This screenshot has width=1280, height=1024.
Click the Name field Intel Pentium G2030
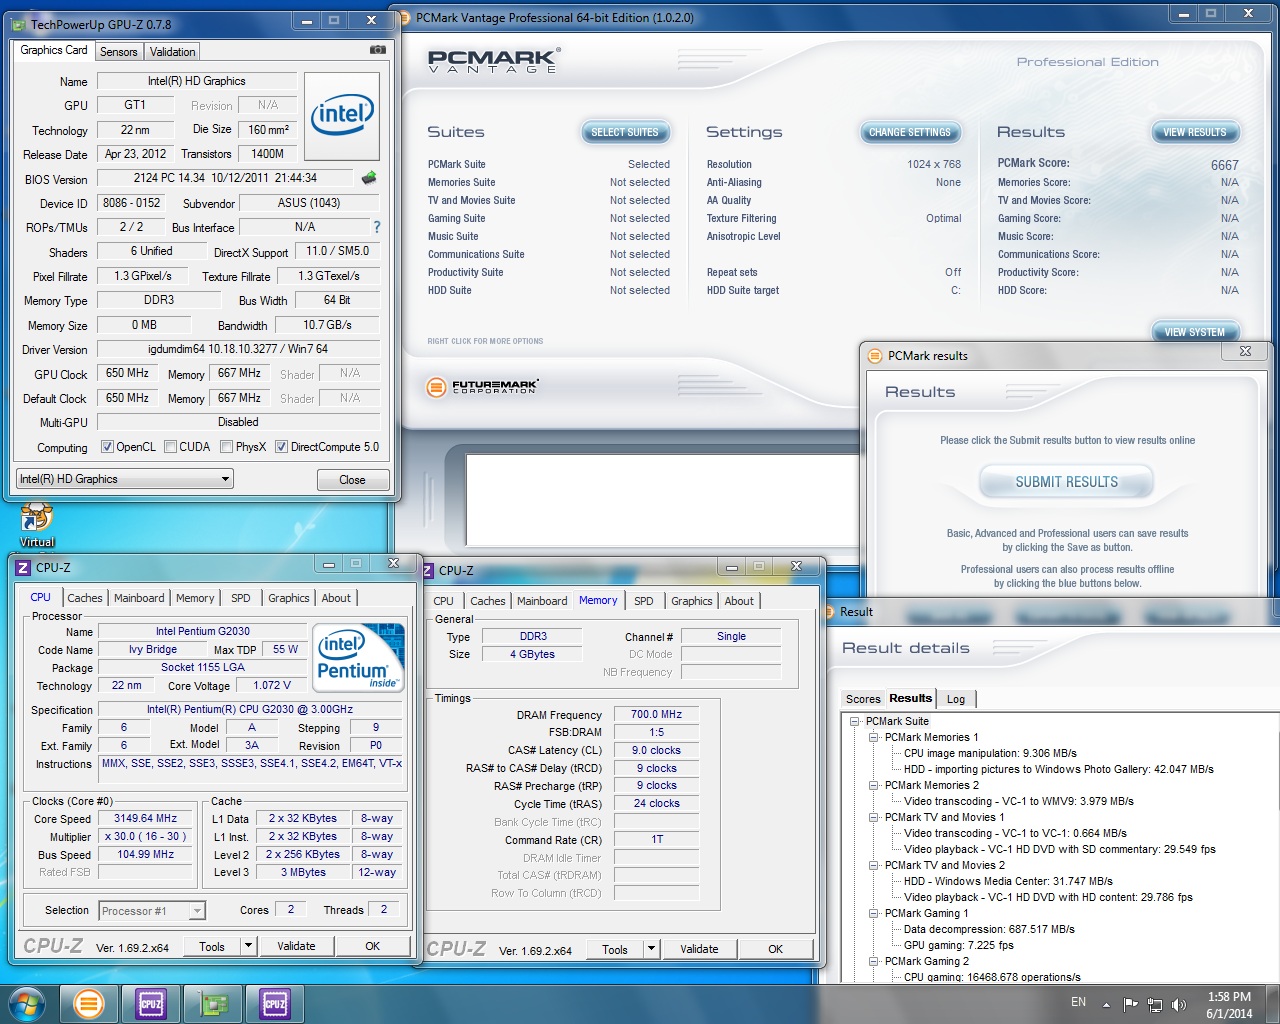(x=203, y=631)
